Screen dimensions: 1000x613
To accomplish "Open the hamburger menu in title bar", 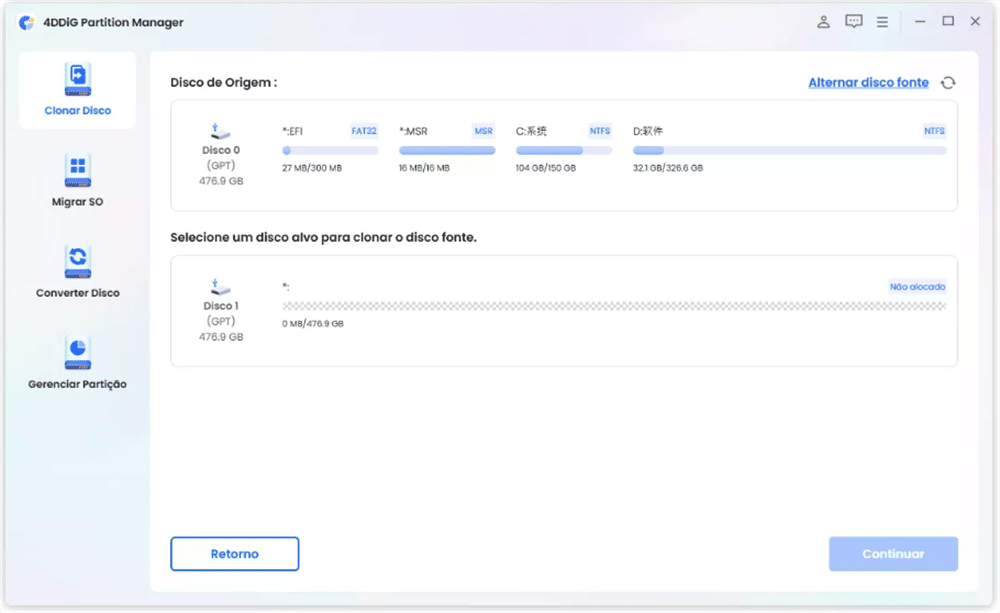I will pyautogui.click(x=882, y=21).
